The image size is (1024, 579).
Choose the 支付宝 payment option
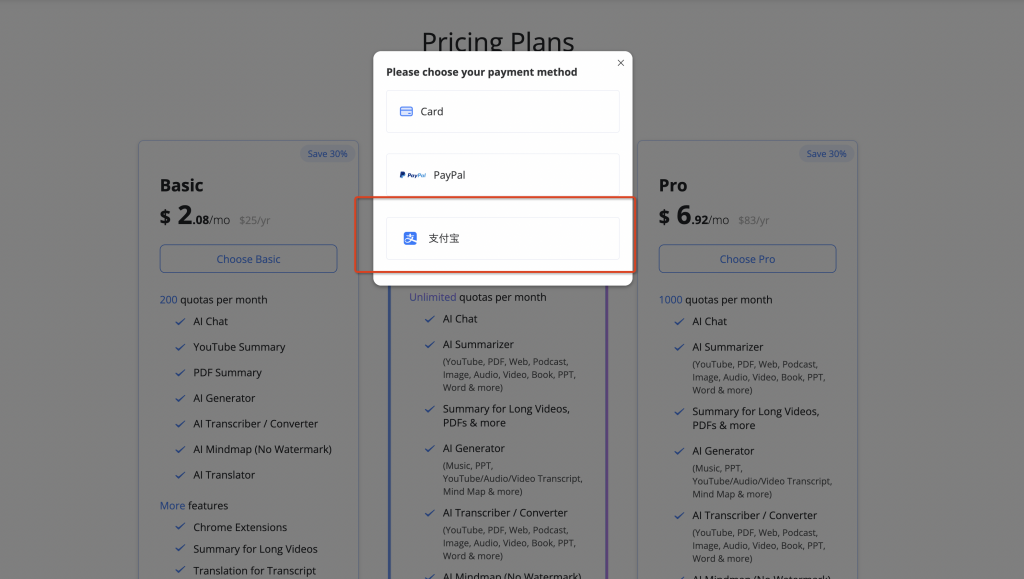(503, 238)
